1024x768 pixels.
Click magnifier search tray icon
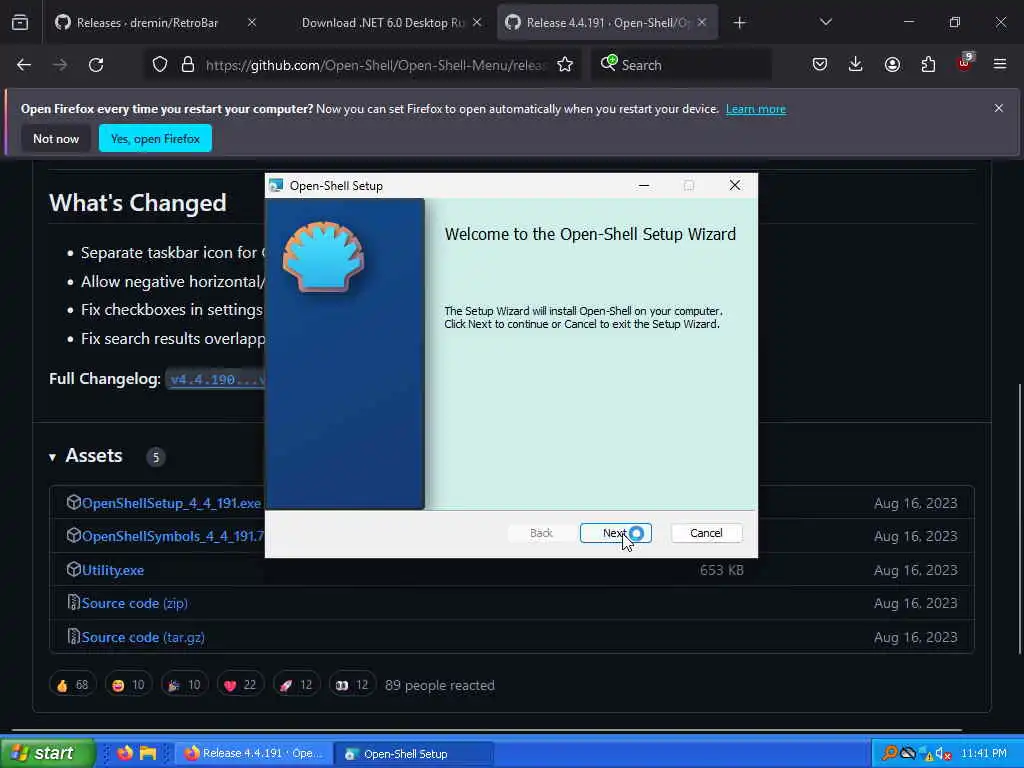point(889,754)
